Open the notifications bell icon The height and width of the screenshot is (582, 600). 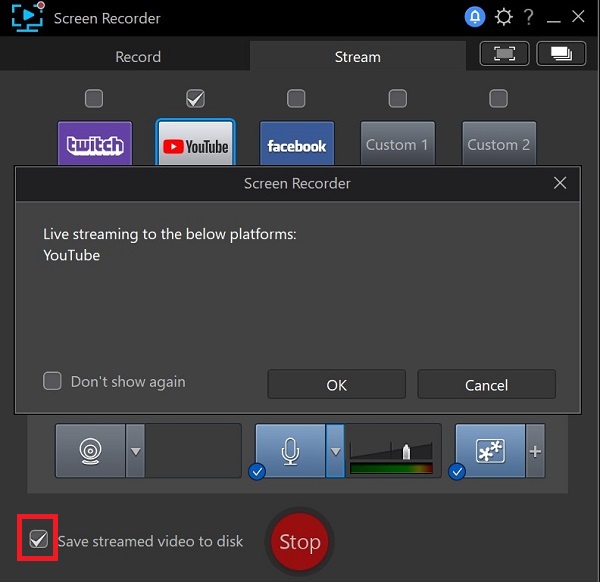point(475,17)
